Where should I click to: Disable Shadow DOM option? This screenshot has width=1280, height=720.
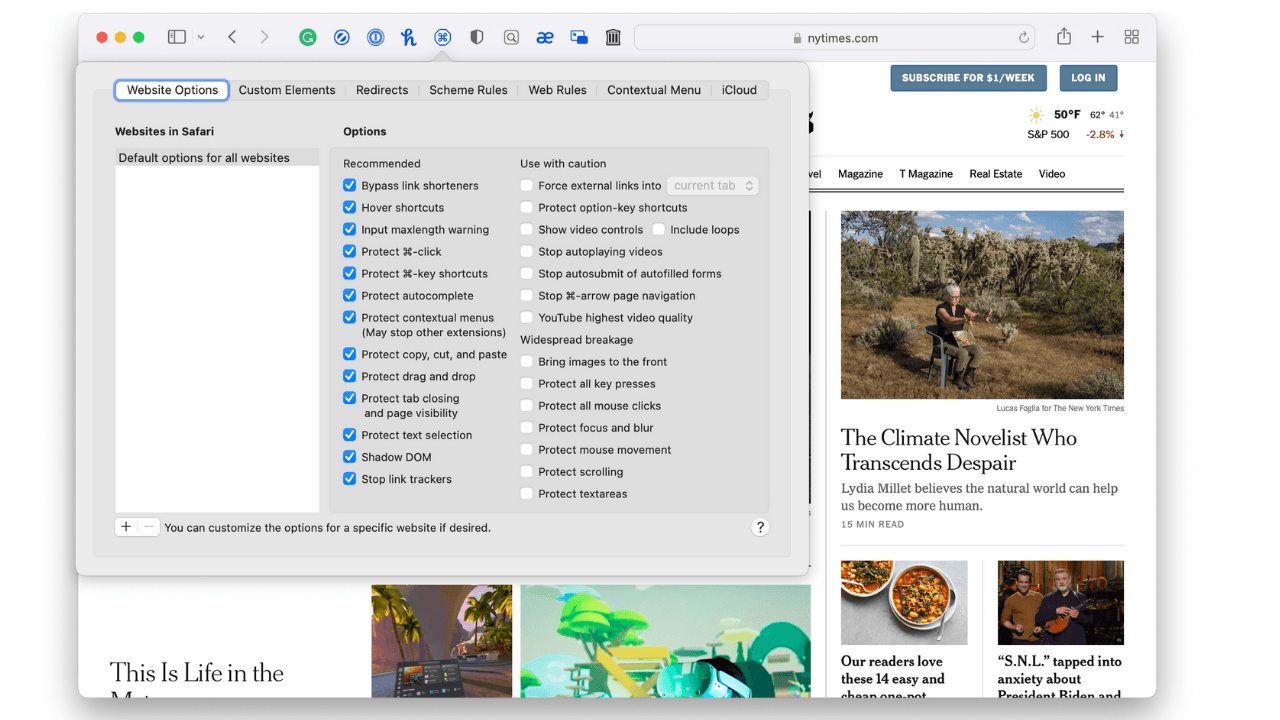(x=350, y=457)
